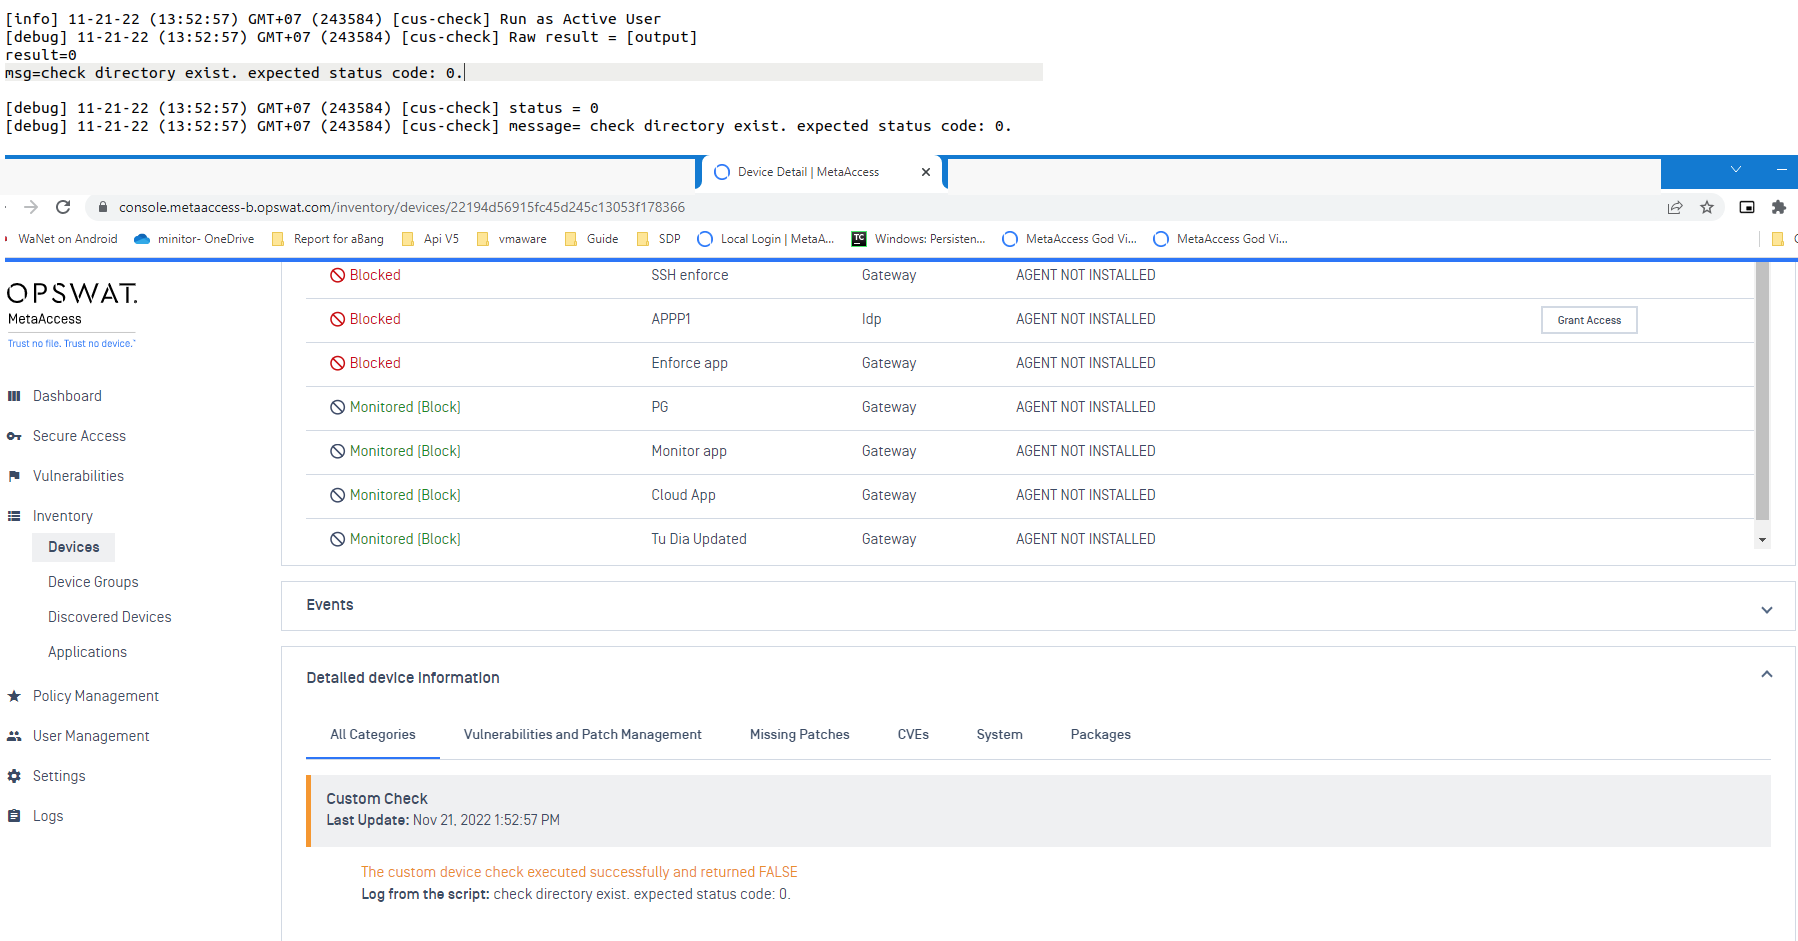Click monitored icon in Cloud App row
This screenshot has height=941, width=1798.
pos(338,495)
